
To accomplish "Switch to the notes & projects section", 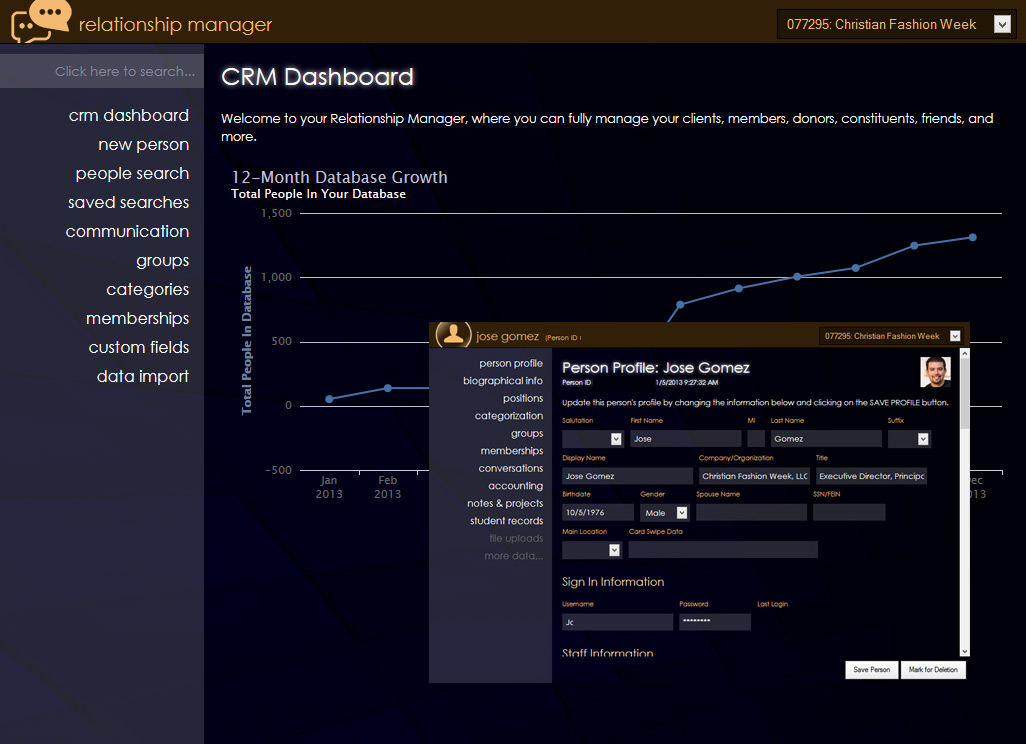I will [504, 504].
